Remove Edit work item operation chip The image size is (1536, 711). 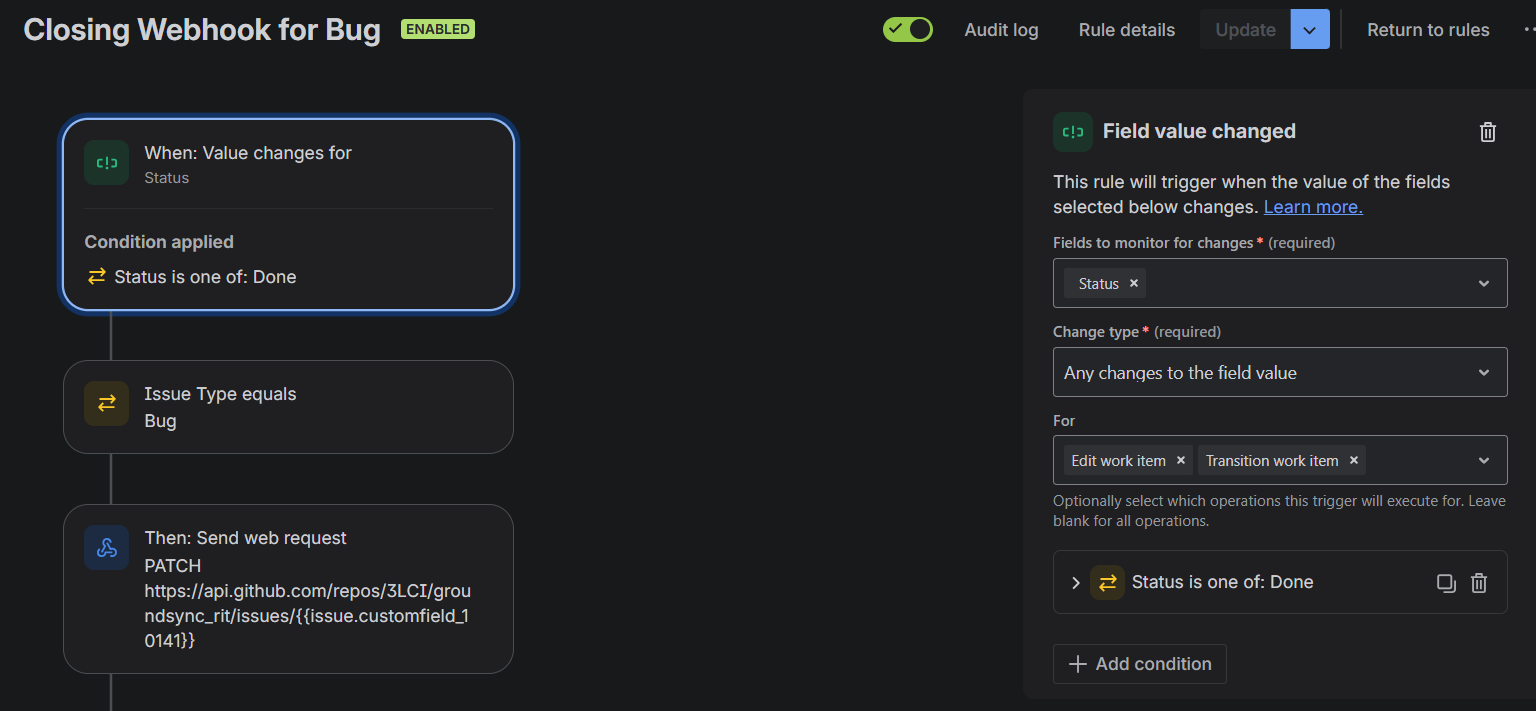[1181, 460]
